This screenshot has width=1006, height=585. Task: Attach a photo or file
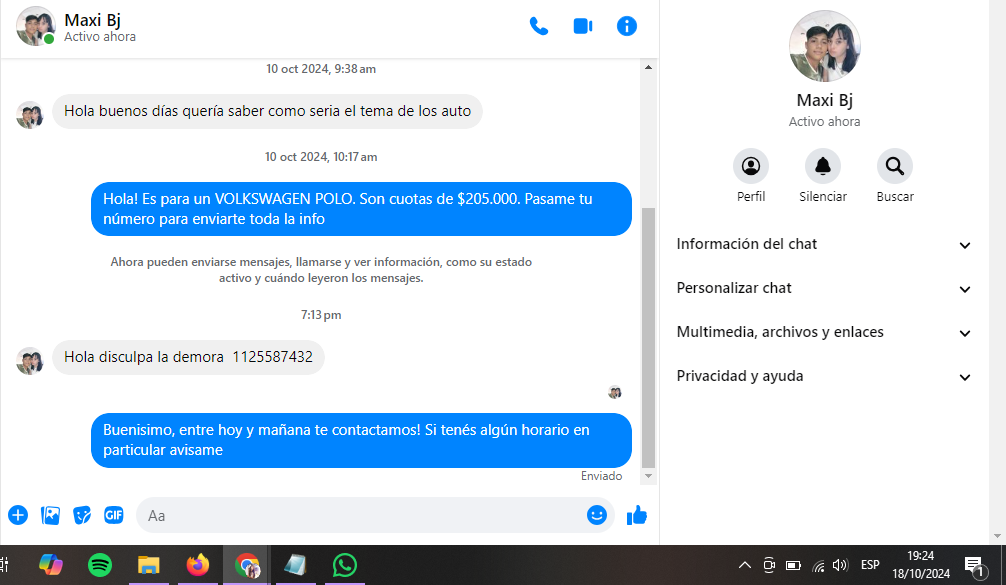pyautogui.click(x=51, y=515)
